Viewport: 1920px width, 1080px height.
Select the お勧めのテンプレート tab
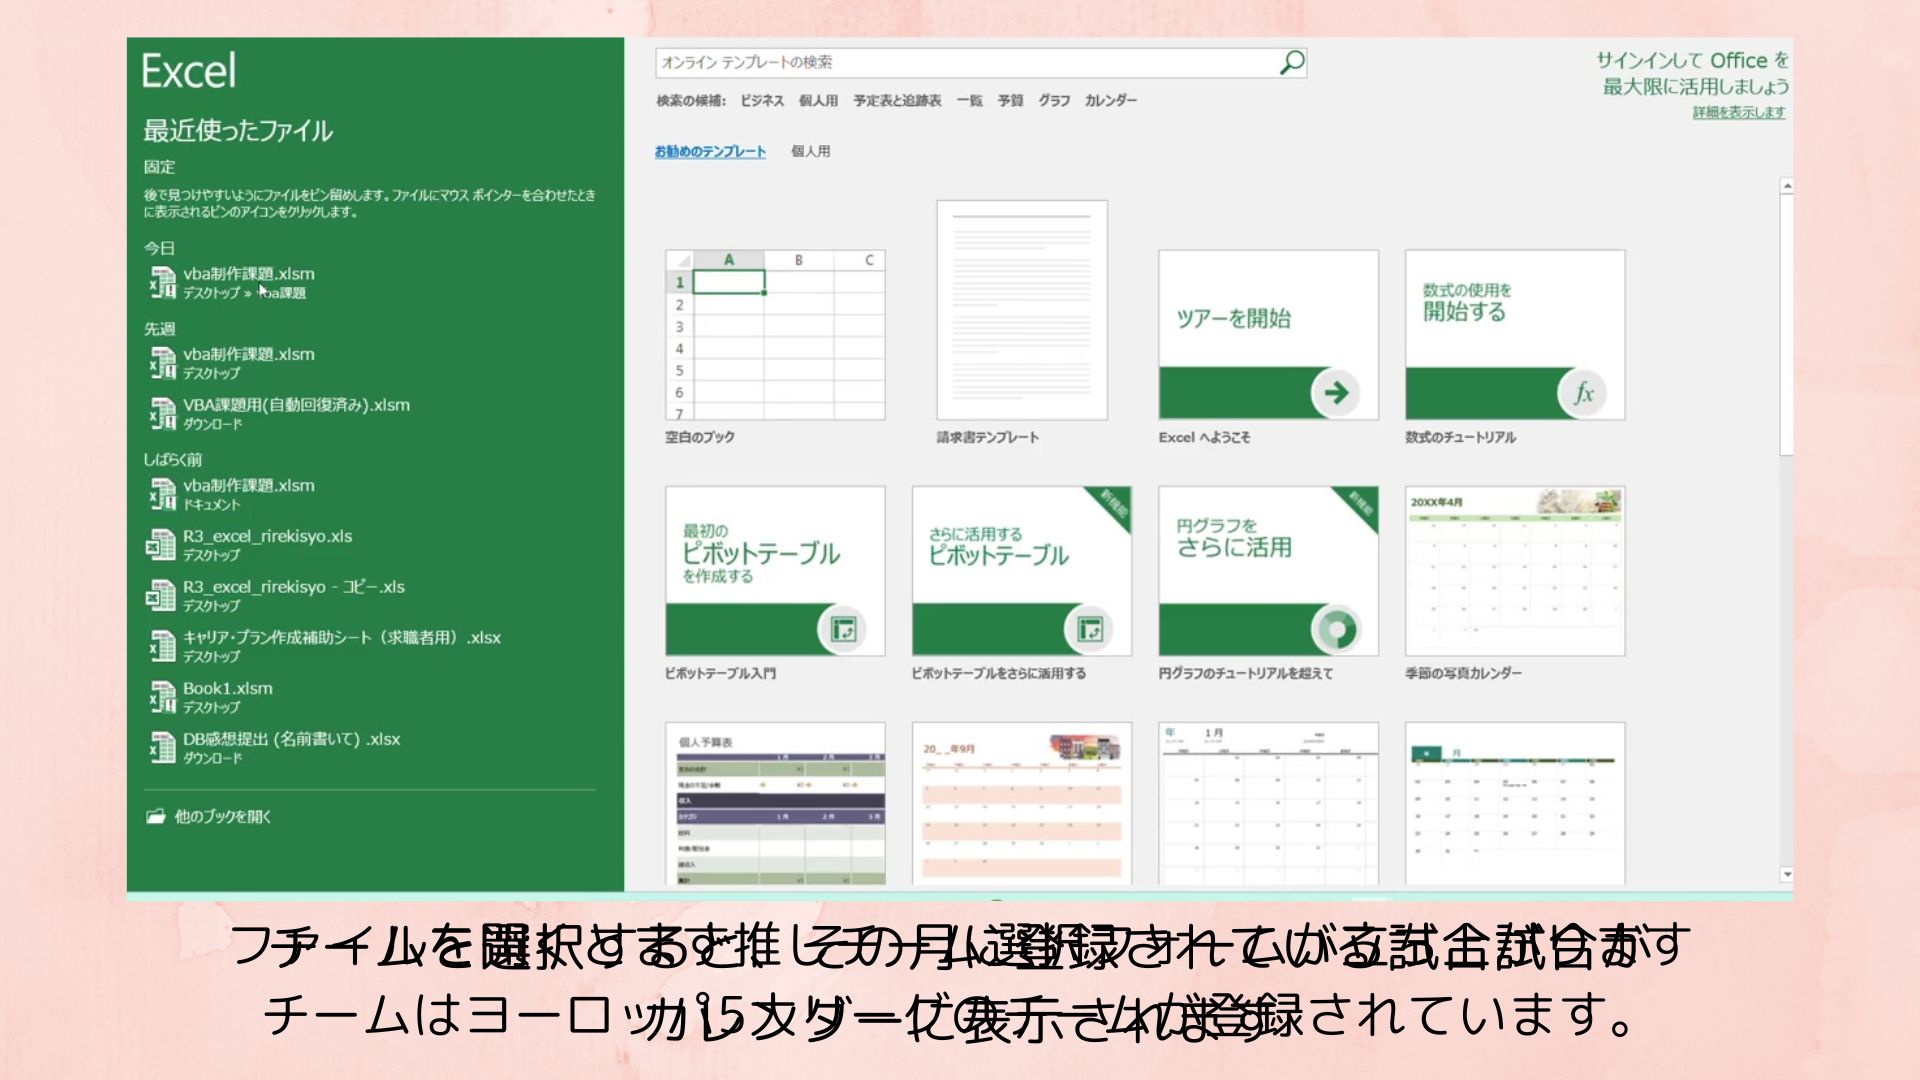click(710, 151)
